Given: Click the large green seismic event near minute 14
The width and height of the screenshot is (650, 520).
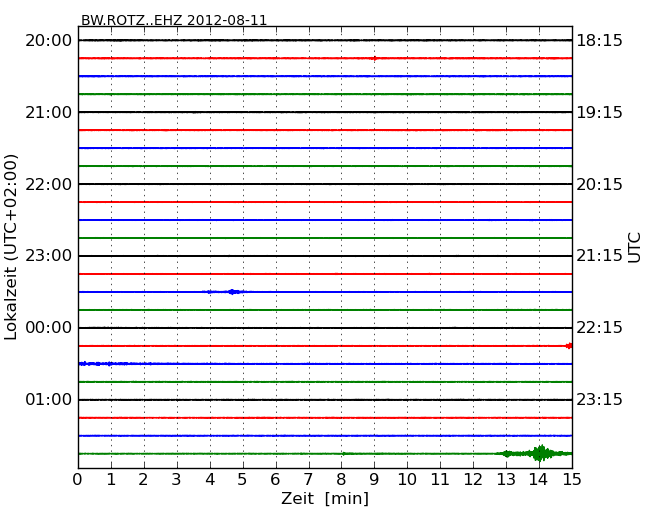Looking at the screenshot, I should (x=540, y=454).
